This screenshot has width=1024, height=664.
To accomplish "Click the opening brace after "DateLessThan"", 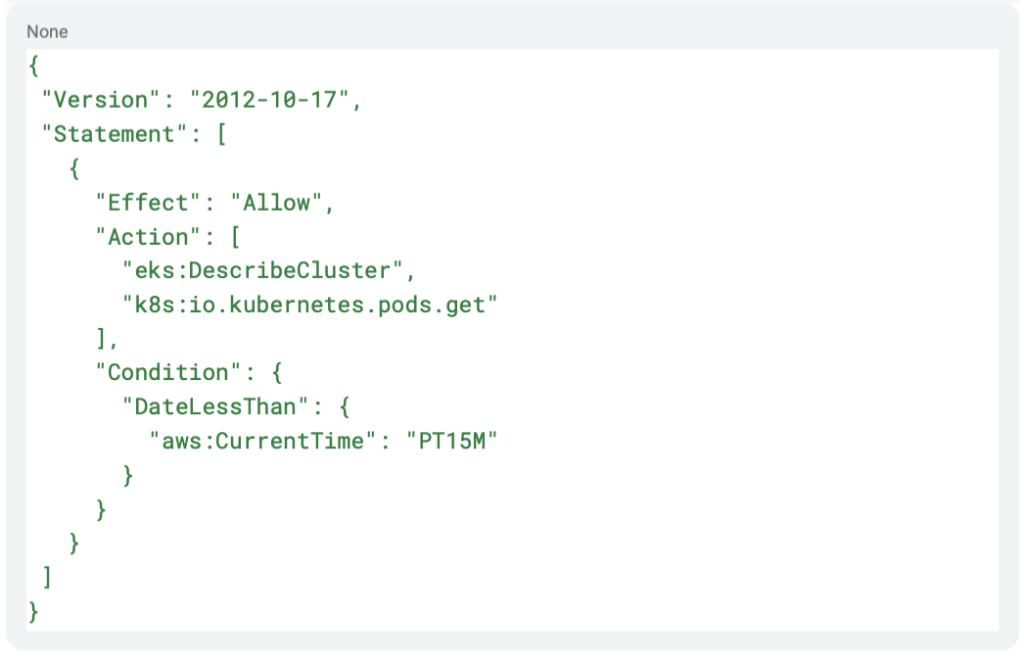I will pyautogui.click(x=345, y=407).
